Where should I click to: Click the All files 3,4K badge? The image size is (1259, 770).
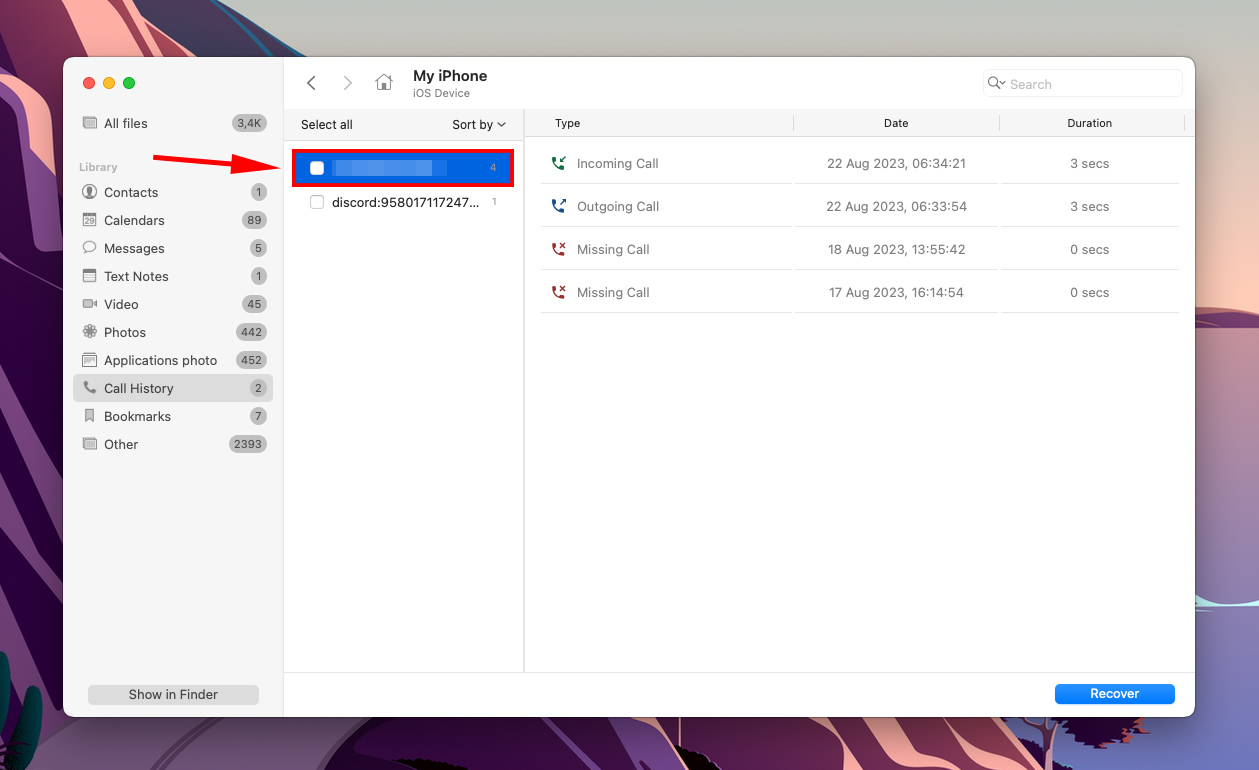pos(249,123)
